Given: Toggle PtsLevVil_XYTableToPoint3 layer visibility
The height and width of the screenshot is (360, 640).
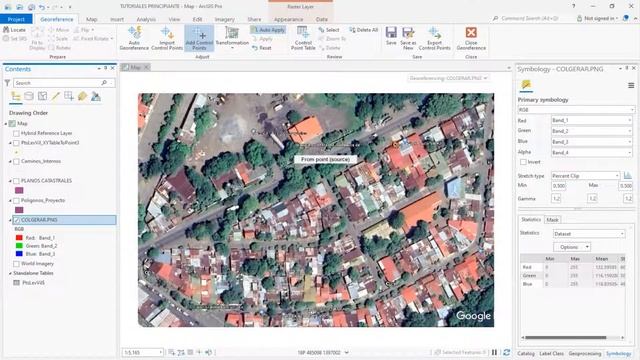Looking at the screenshot, I should tap(16, 143).
